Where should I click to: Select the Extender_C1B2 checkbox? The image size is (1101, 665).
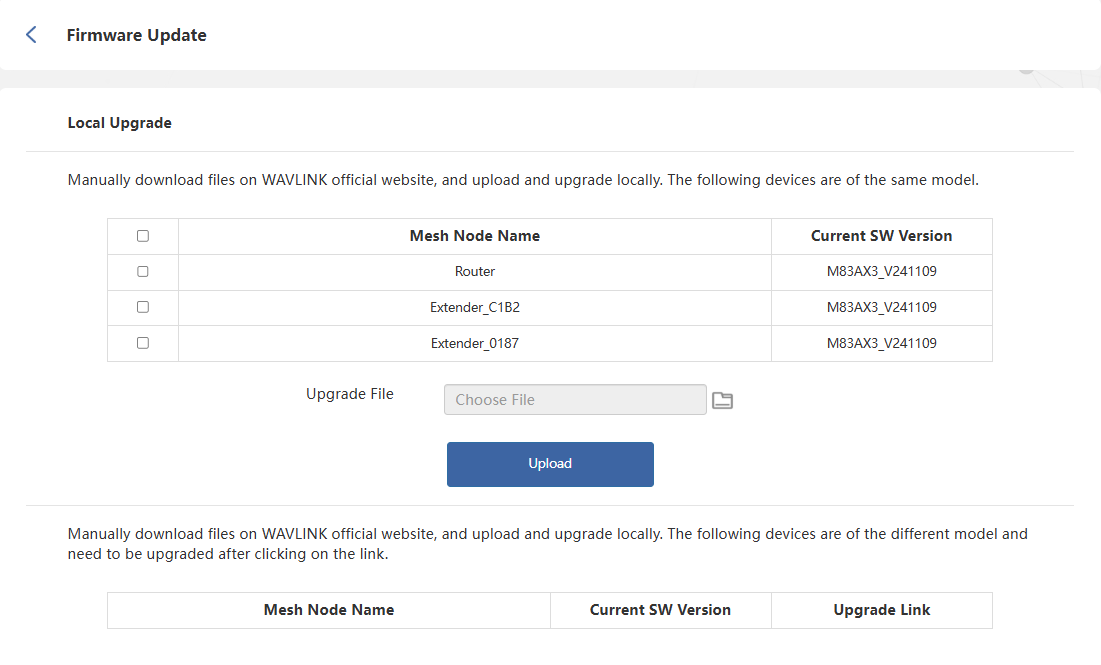143,307
